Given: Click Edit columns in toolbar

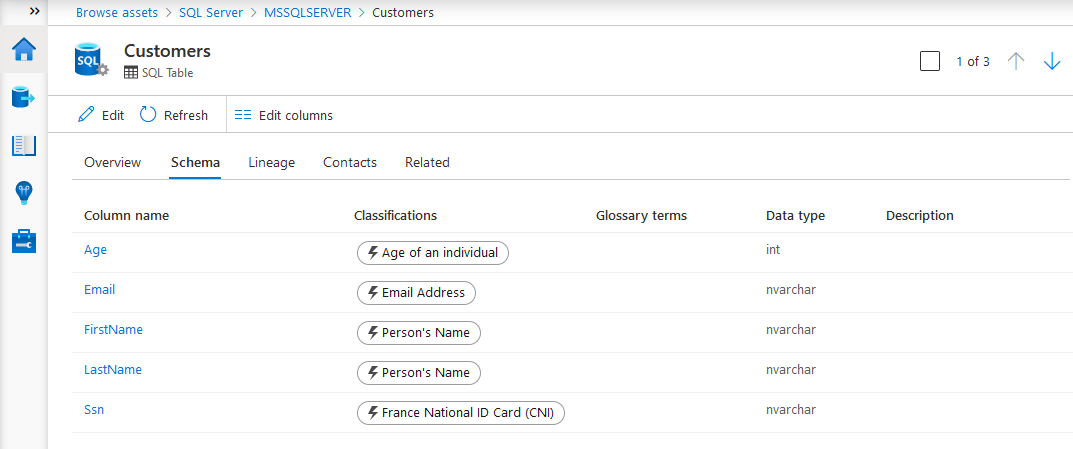Looking at the screenshot, I should pos(283,115).
